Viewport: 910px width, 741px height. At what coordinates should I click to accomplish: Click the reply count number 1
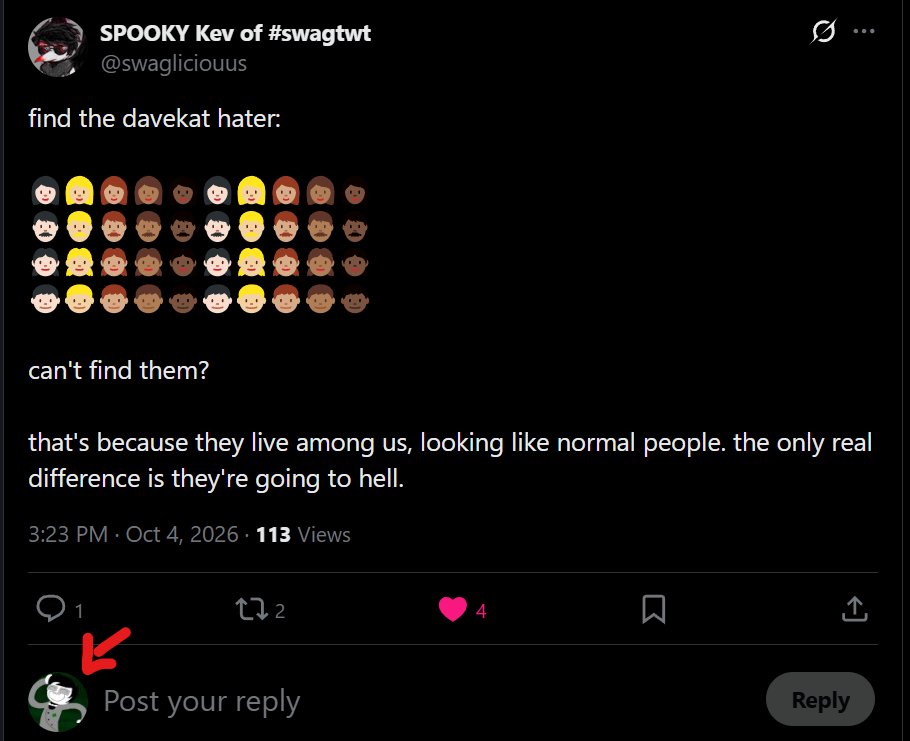[x=79, y=611]
